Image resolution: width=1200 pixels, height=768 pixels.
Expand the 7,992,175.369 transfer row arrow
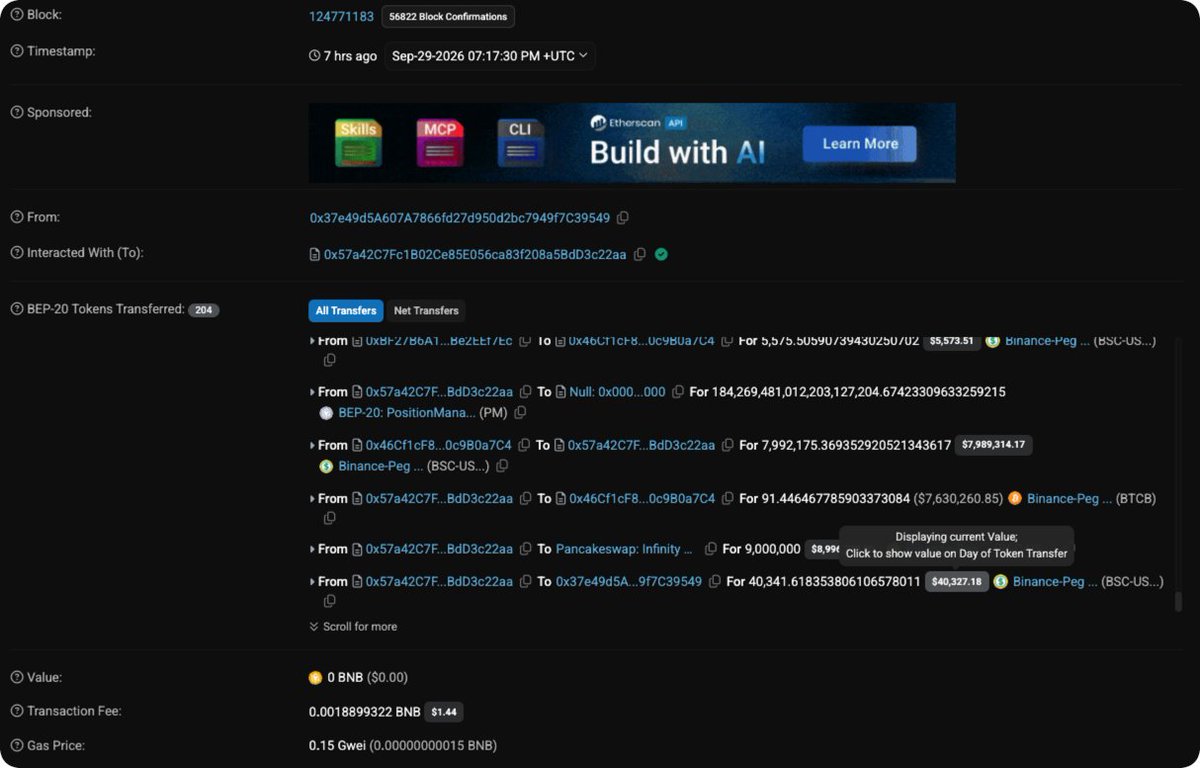click(x=313, y=445)
